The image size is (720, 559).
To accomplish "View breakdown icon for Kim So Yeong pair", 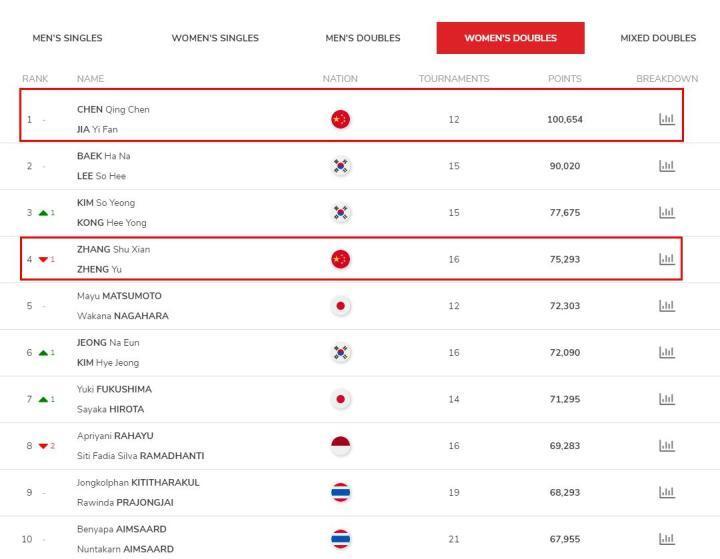I will [666, 212].
